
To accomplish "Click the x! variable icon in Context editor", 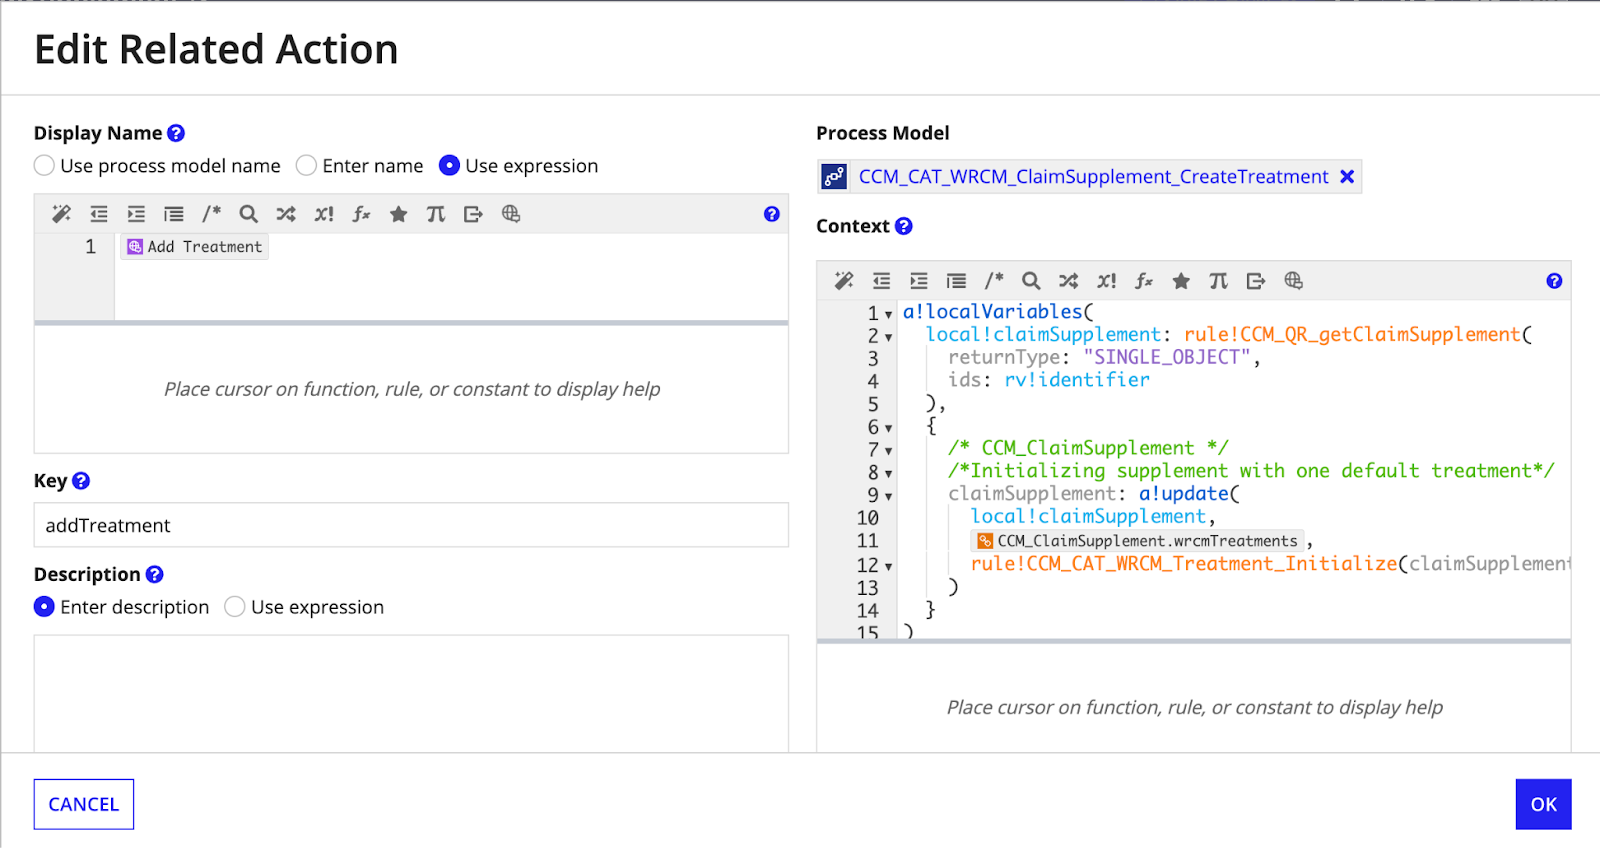I will [1106, 281].
